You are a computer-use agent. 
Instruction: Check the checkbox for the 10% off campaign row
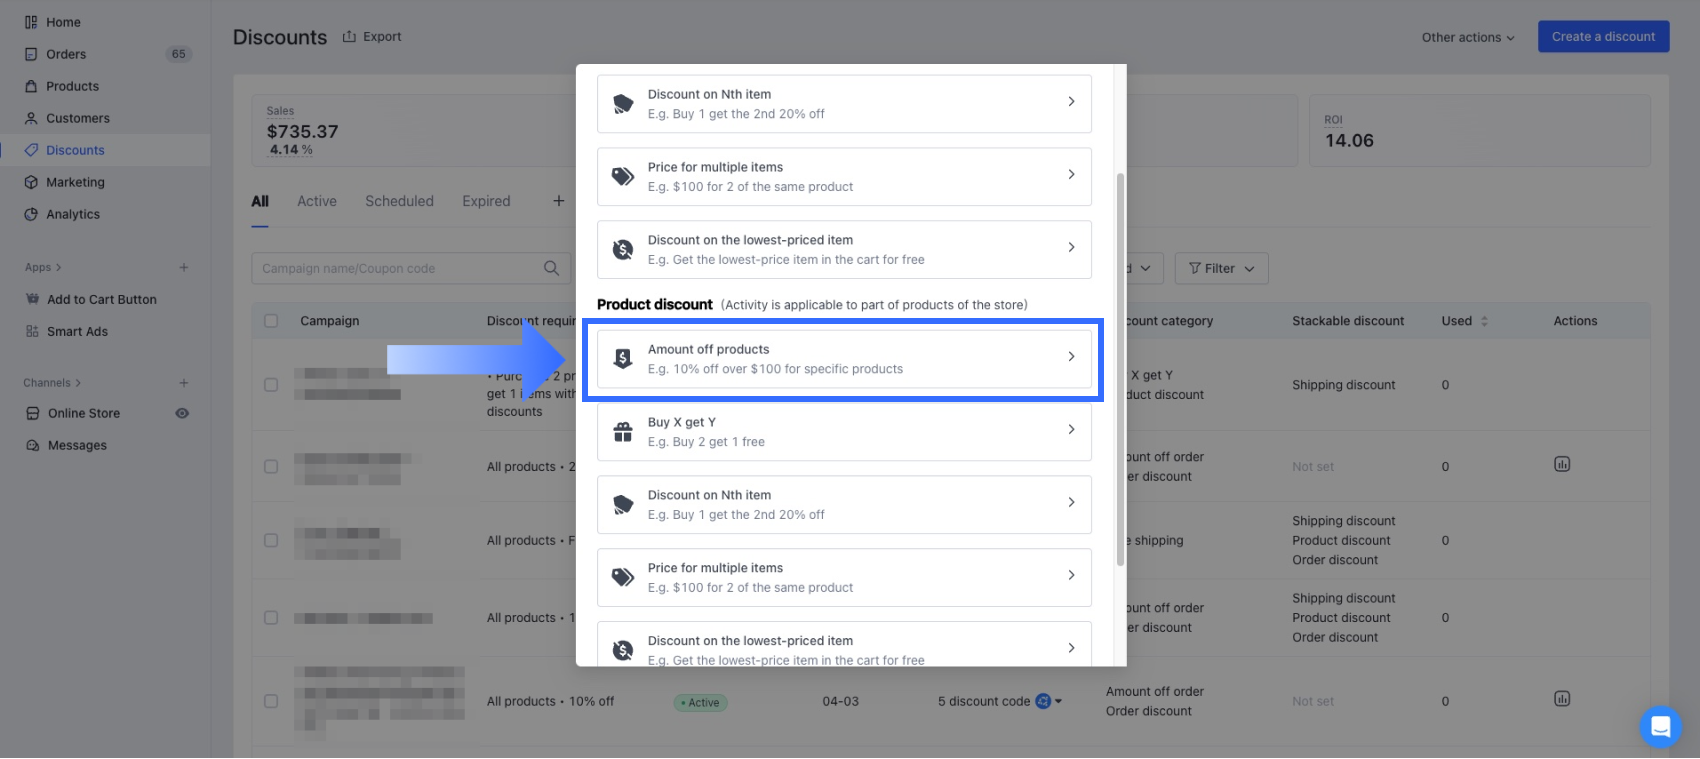tap(271, 701)
